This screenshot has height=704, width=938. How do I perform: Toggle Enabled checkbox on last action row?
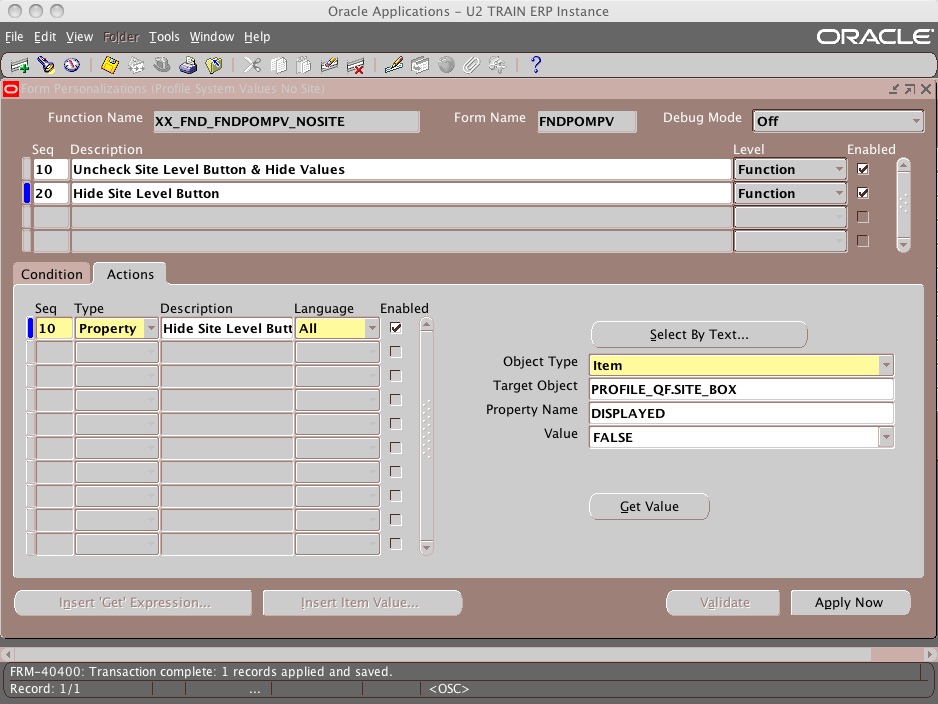click(x=395, y=544)
